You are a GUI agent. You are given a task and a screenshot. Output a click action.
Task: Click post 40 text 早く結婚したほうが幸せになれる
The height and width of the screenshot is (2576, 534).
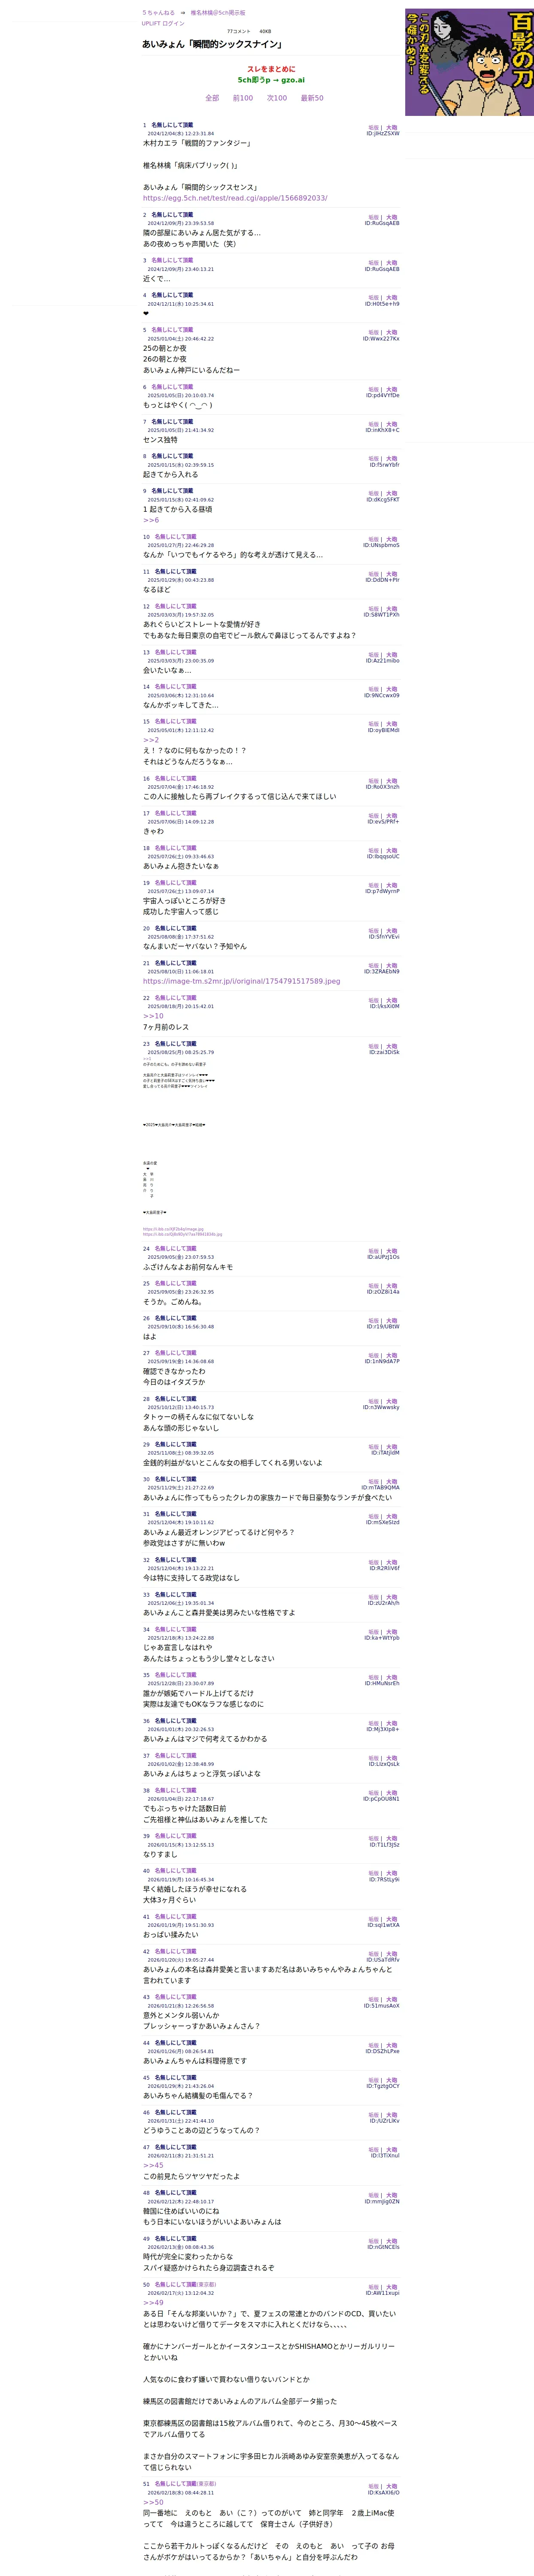click(194, 1890)
